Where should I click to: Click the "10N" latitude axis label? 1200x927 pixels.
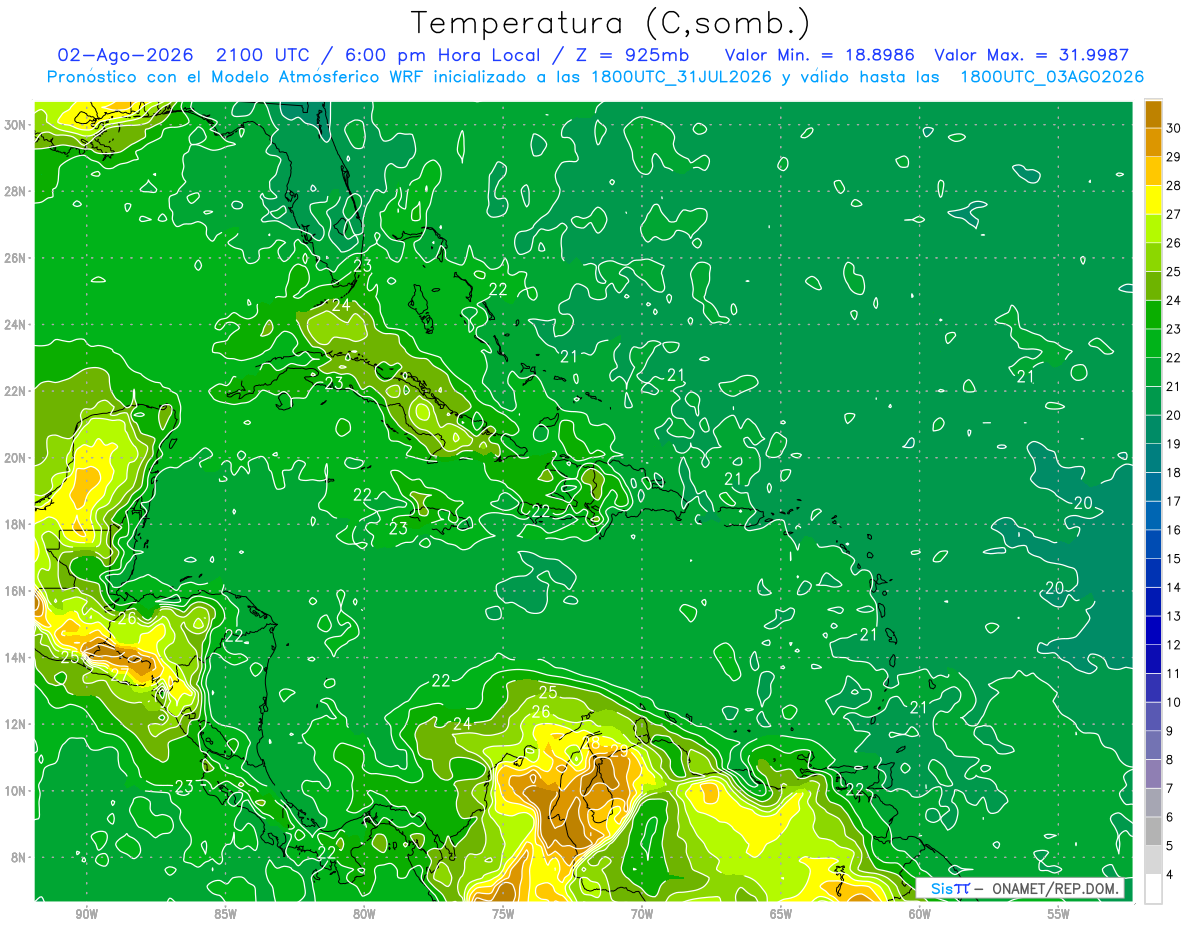pos(15,791)
